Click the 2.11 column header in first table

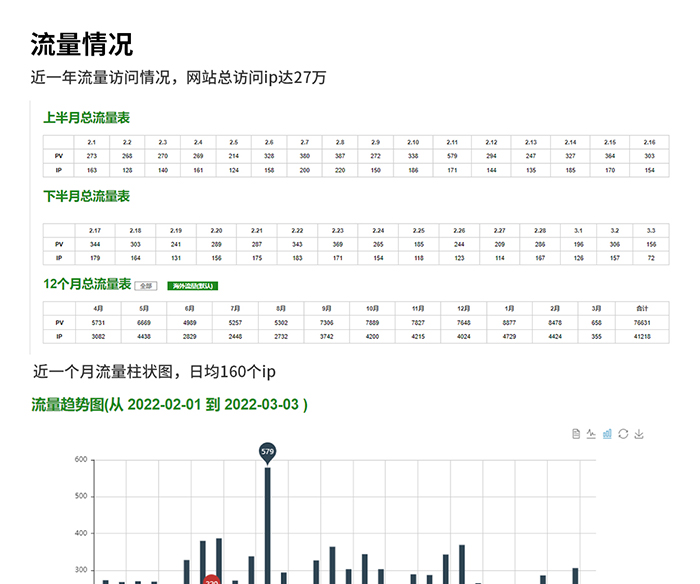[452, 142]
